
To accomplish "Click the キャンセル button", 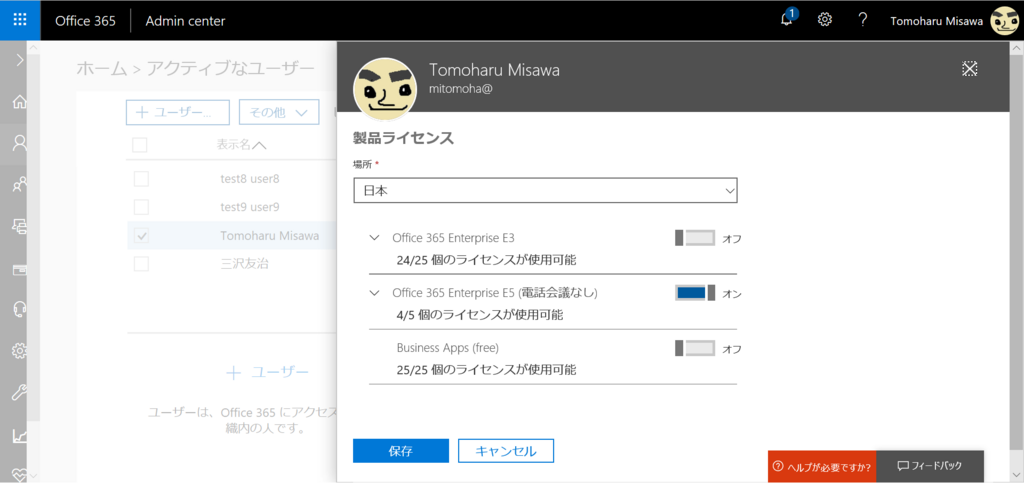I will [506, 450].
